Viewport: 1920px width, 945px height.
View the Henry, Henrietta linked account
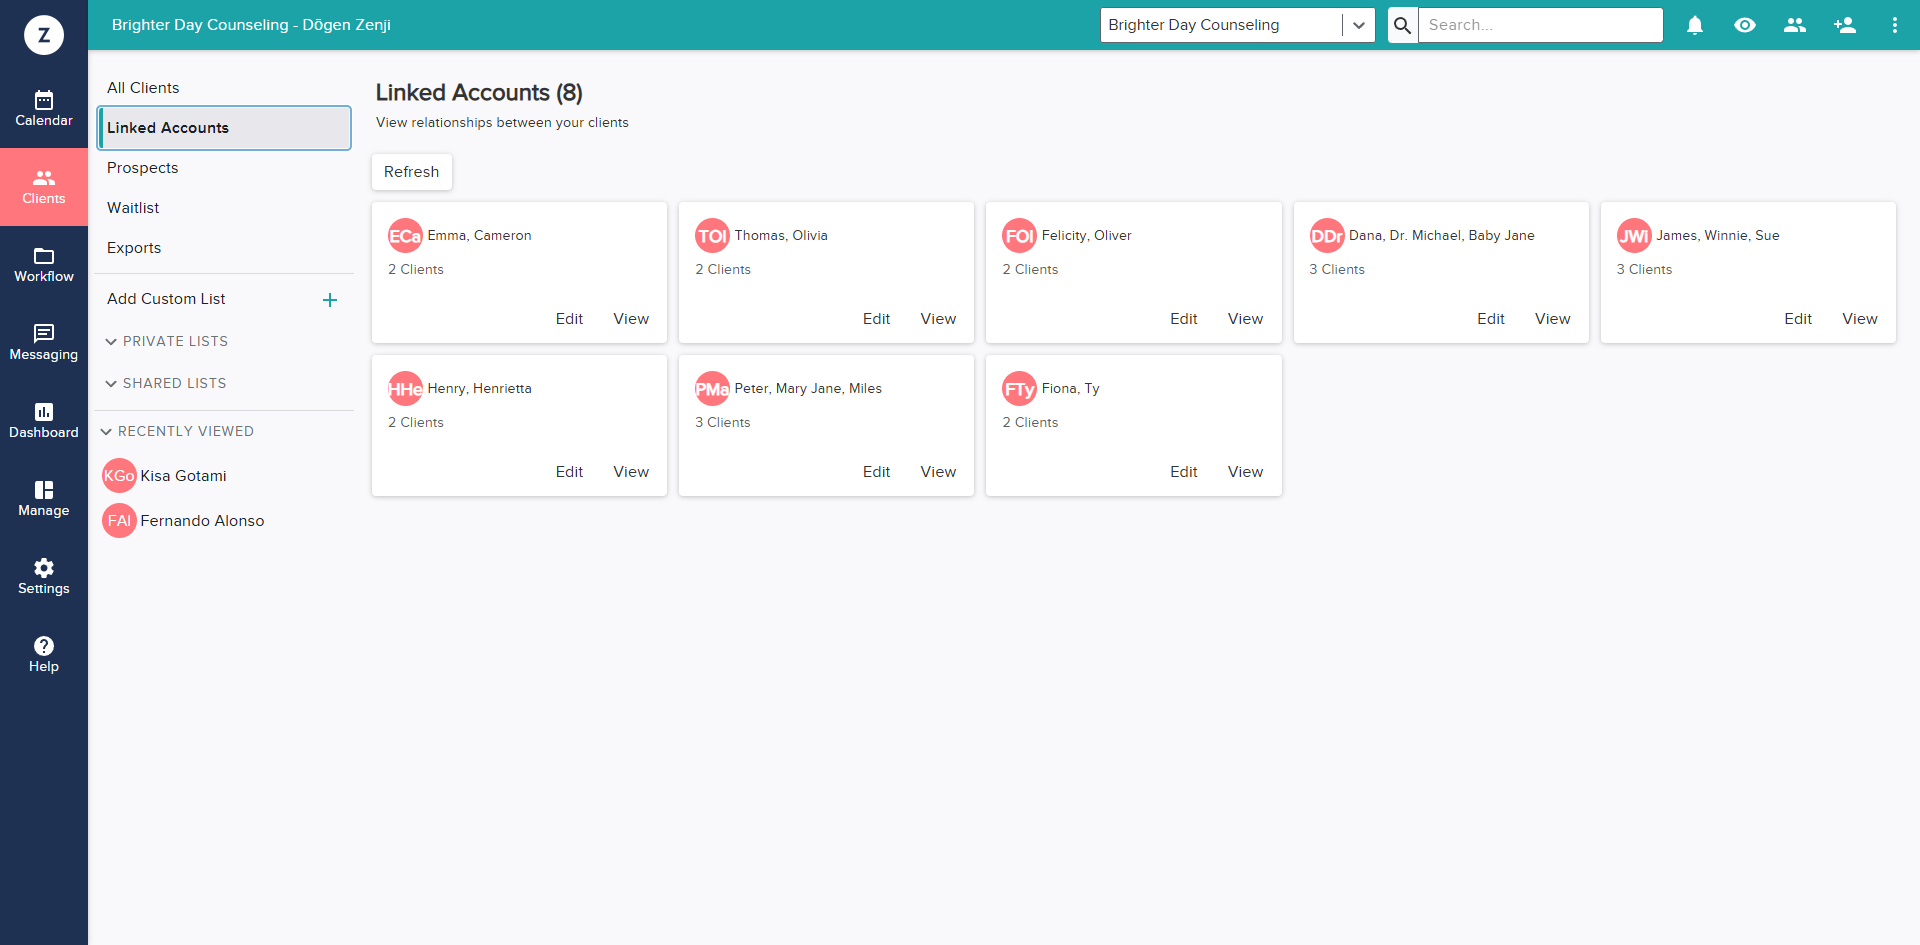631,472
